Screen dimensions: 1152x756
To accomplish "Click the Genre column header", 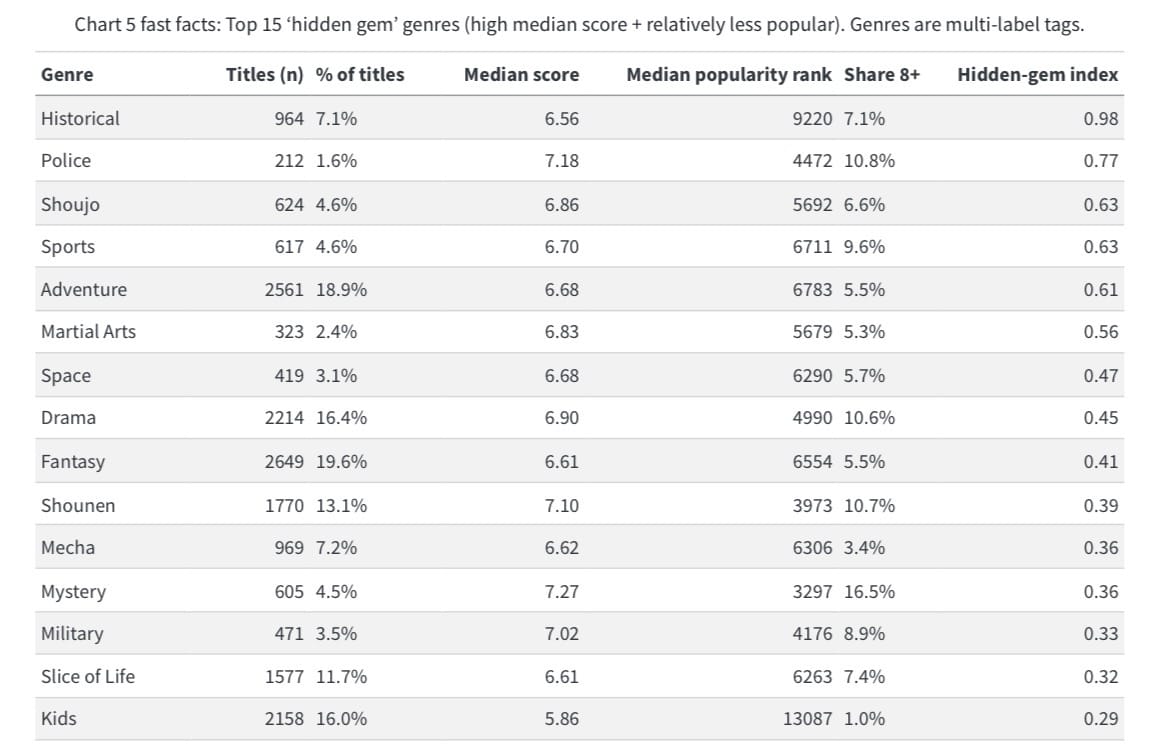I will tap(67, 74).
